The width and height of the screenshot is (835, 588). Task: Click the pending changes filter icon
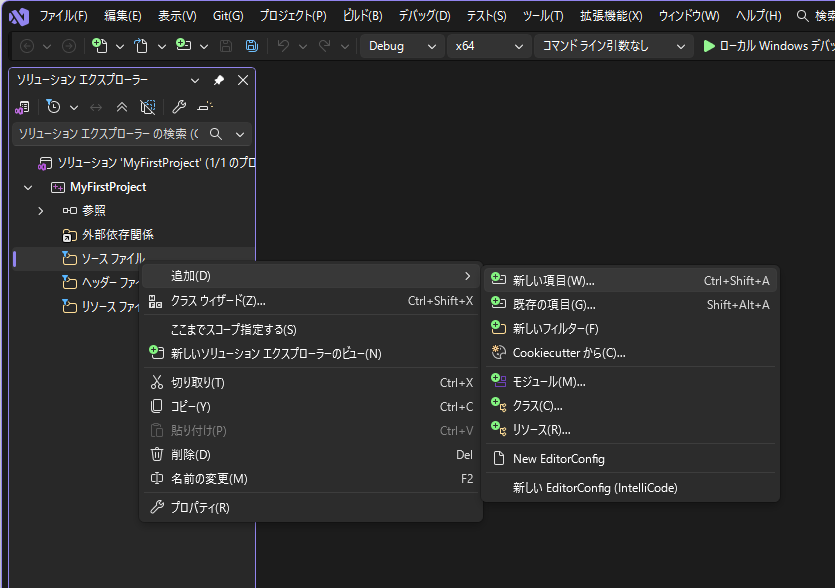[x=53, y=107]
